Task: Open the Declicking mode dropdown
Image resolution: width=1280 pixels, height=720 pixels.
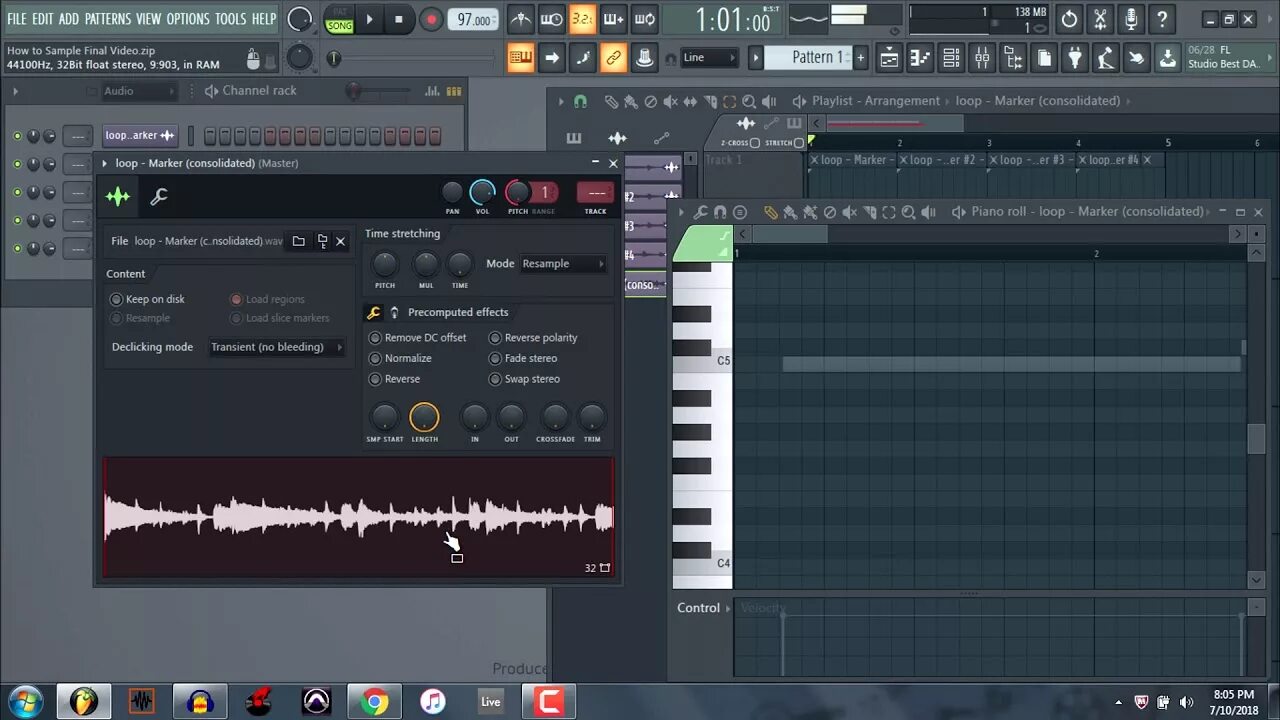Action: [x=277, y=347]
